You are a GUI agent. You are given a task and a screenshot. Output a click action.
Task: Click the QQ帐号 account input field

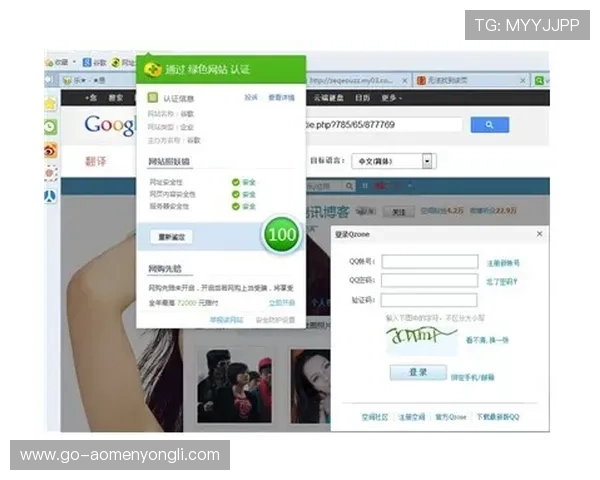(x=429, y=263)
